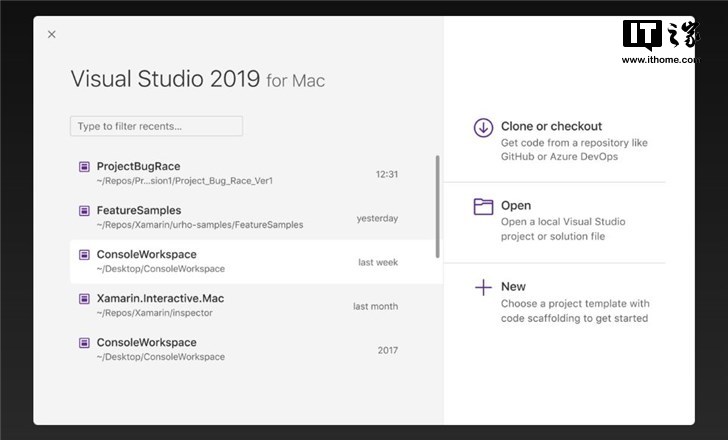Screen dimensions: 728x440
Task: Click the Clone or checkout download arrow icon
Action: (x=483, y=127)
